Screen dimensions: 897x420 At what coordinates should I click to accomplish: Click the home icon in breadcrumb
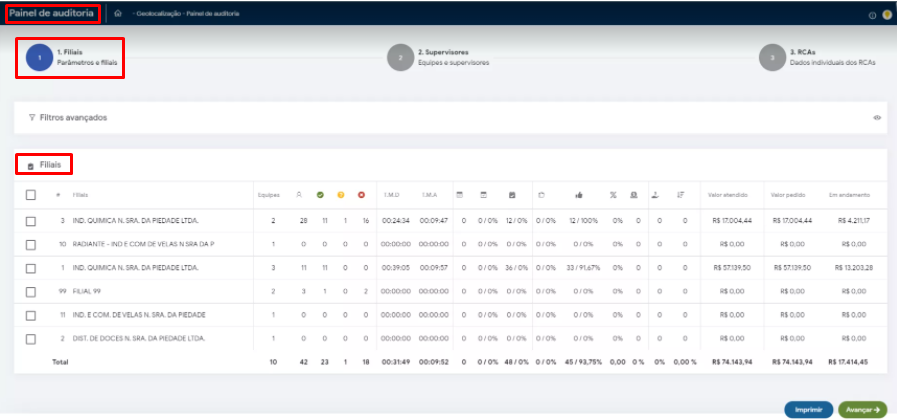click(118, 14)
